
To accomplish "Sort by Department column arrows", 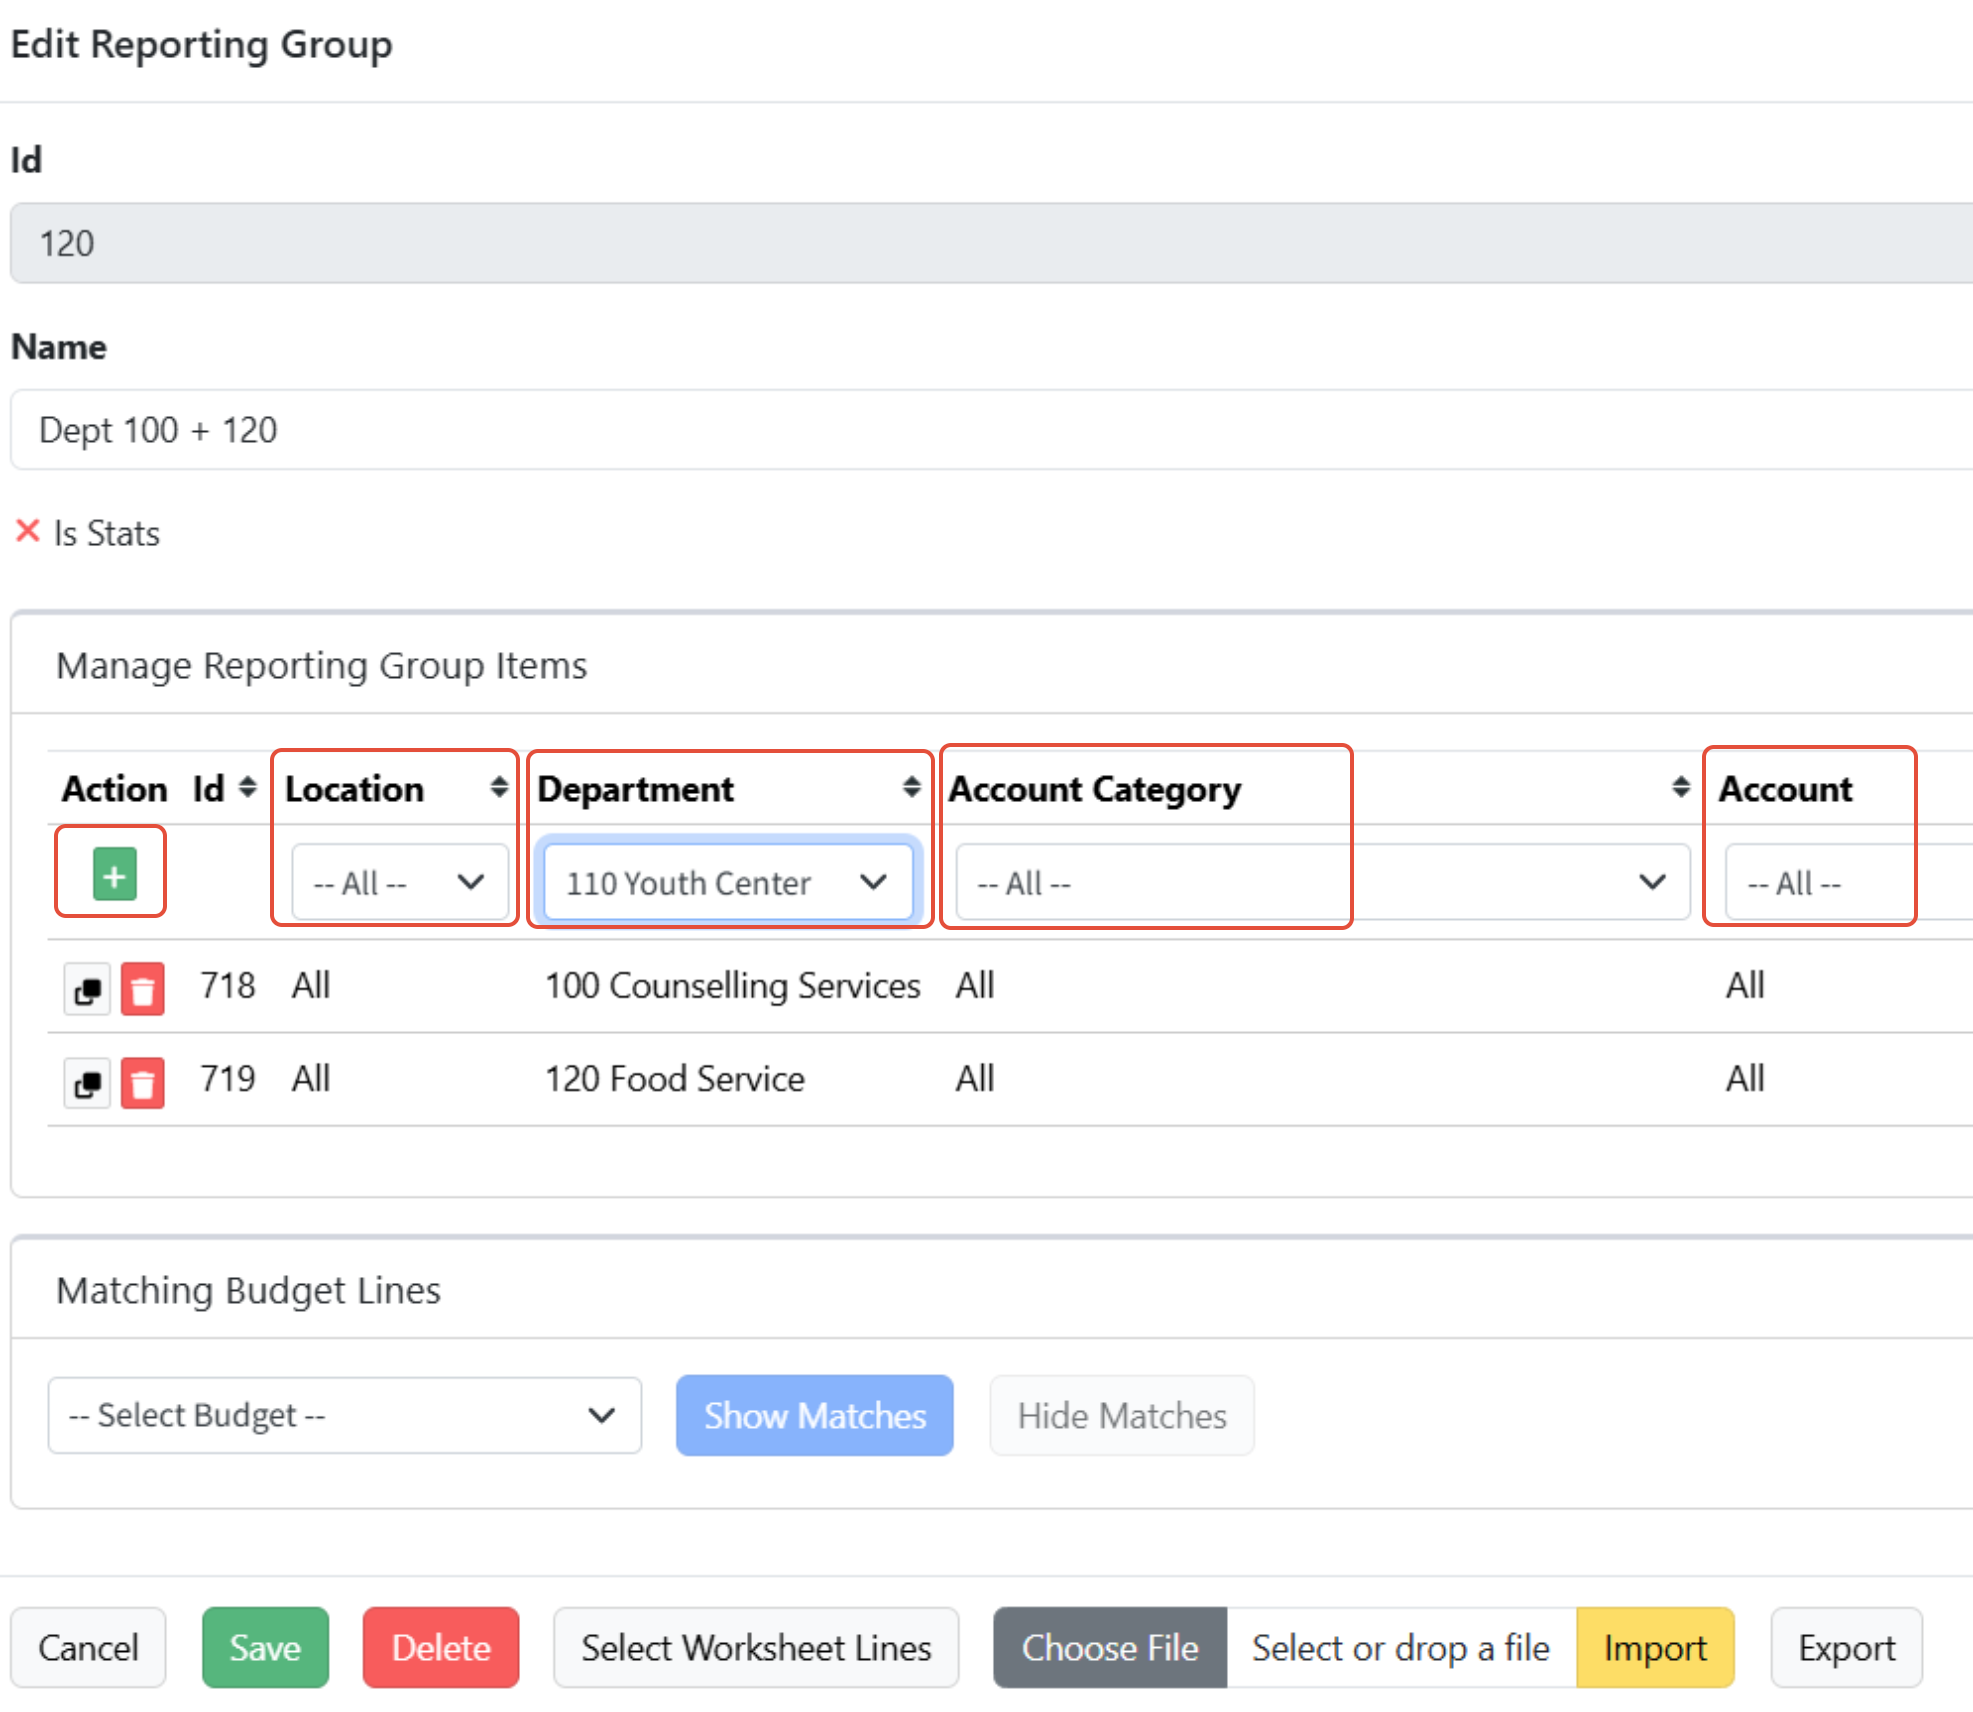I will pyautogui.click(x=910, y=787).
